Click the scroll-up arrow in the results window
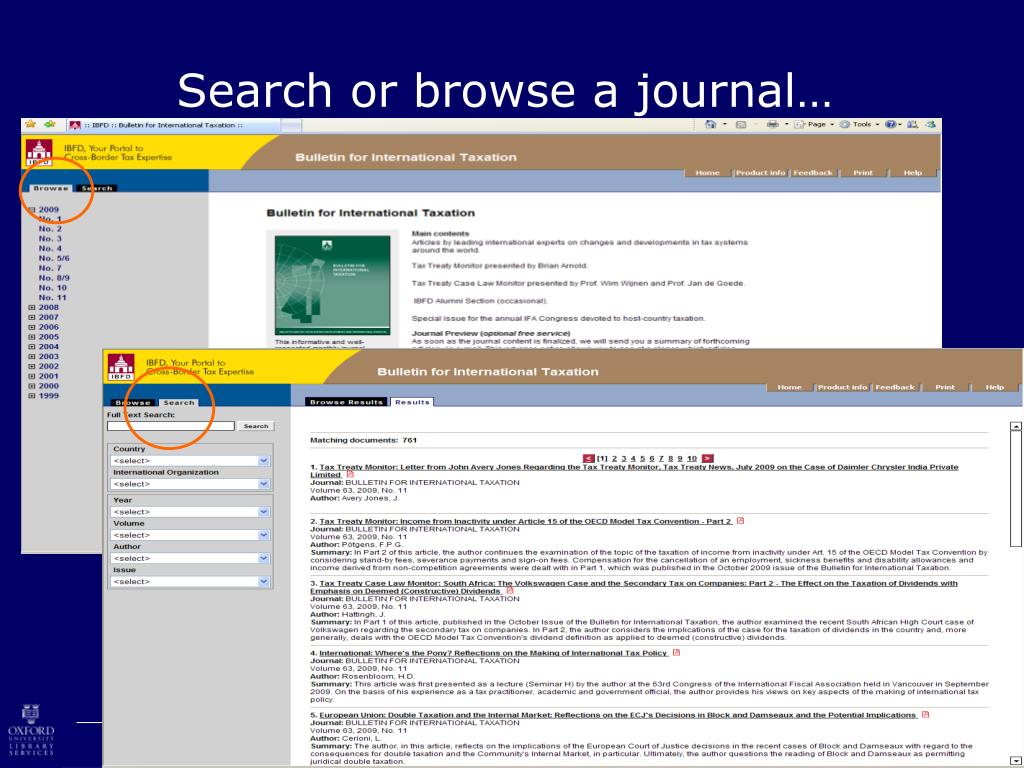This screenshot has height=768, width=1024. click(1016, 426)
